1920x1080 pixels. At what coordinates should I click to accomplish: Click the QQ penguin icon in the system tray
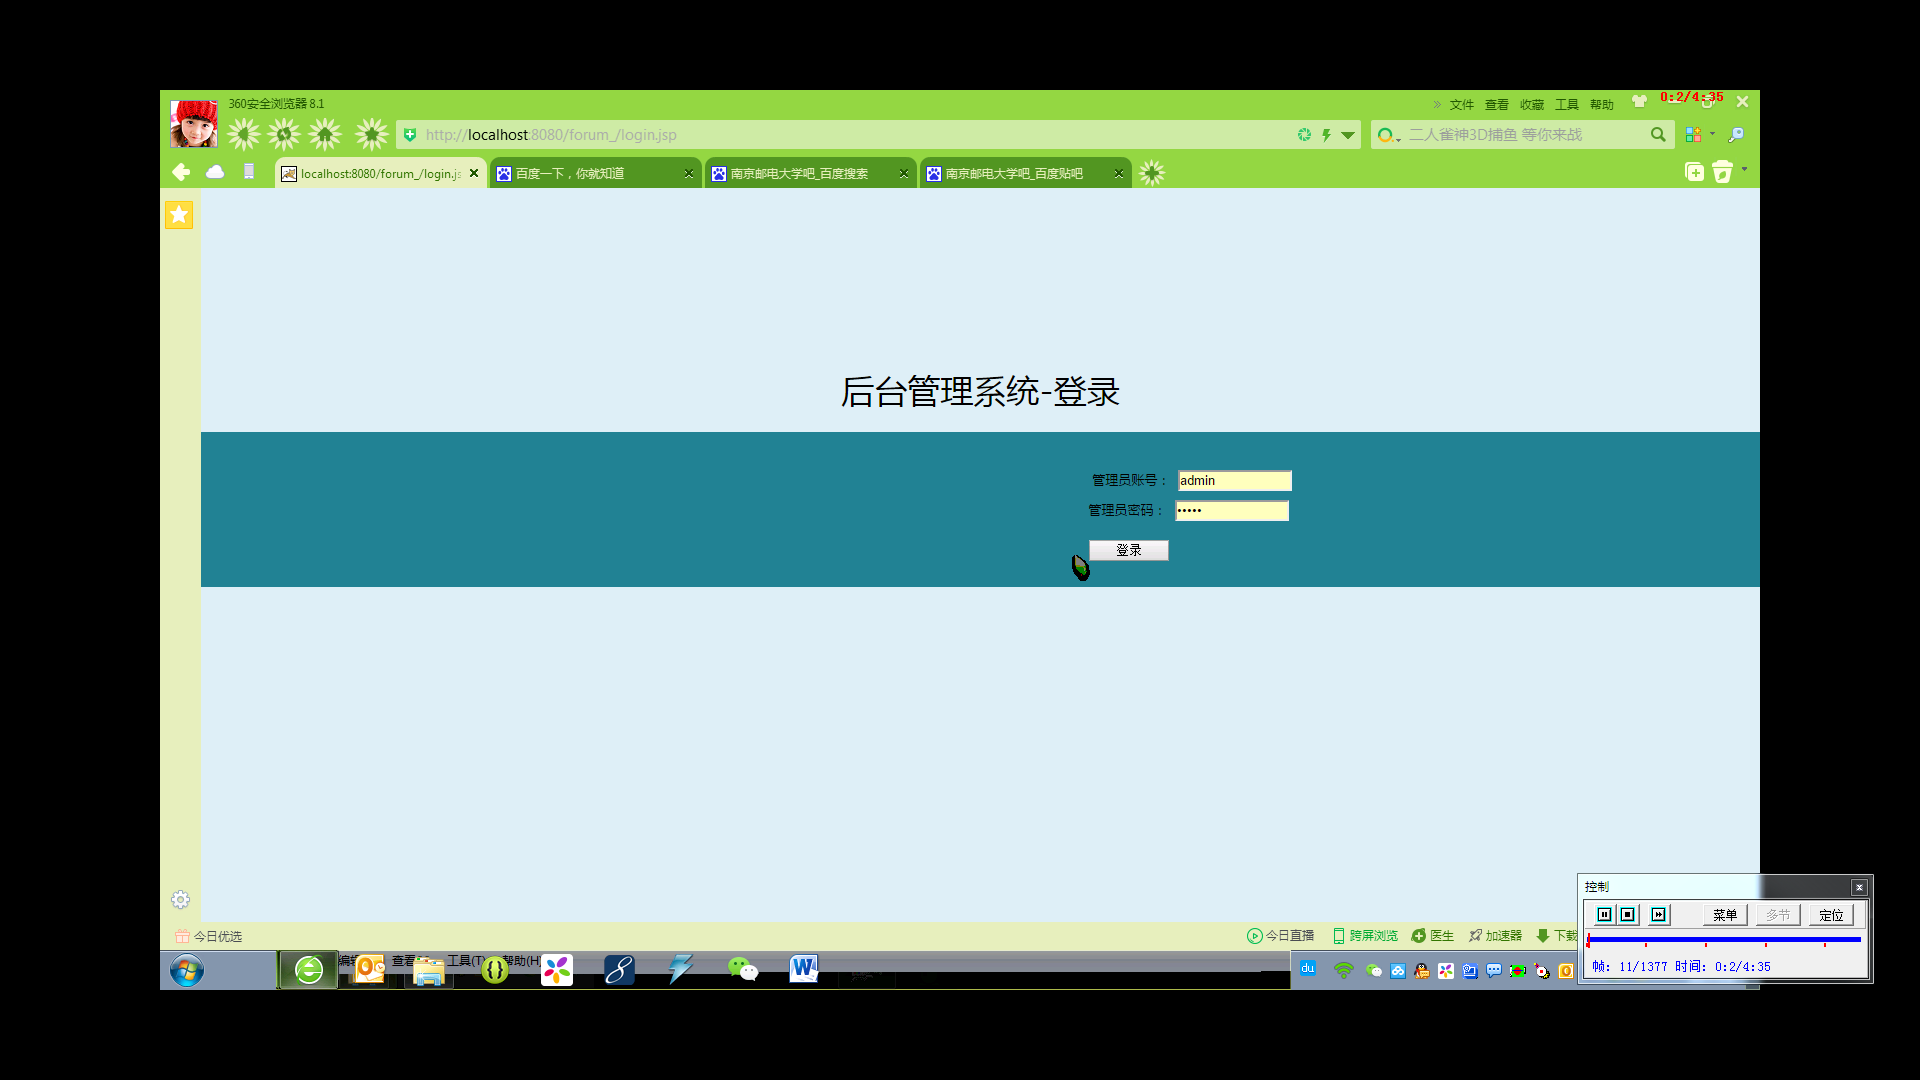coord(1422,970)
